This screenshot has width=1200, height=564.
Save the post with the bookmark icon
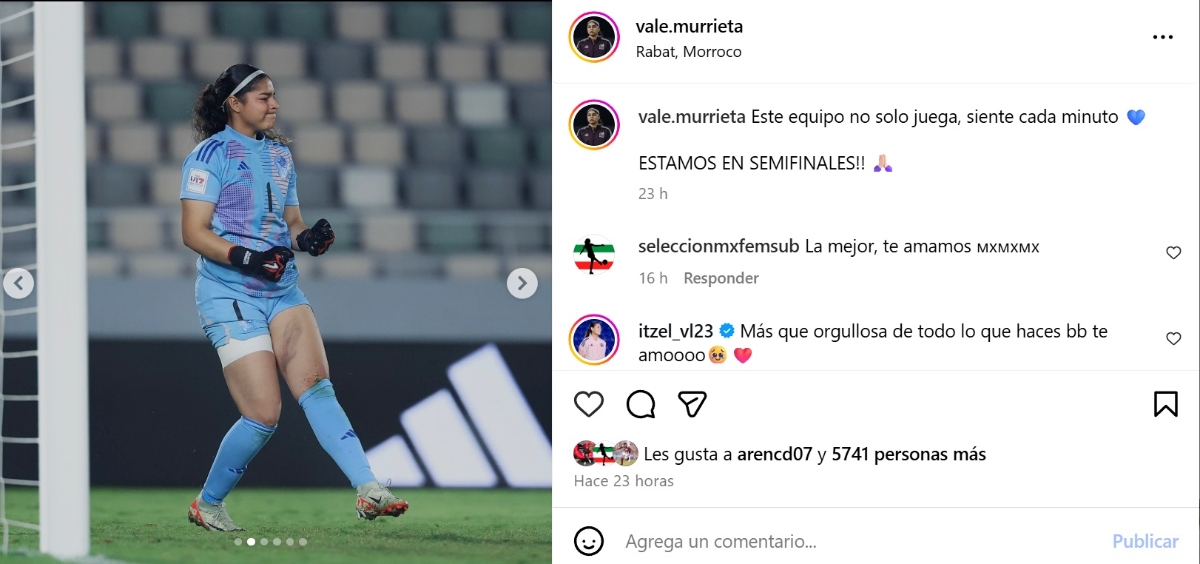point(1165,404)
